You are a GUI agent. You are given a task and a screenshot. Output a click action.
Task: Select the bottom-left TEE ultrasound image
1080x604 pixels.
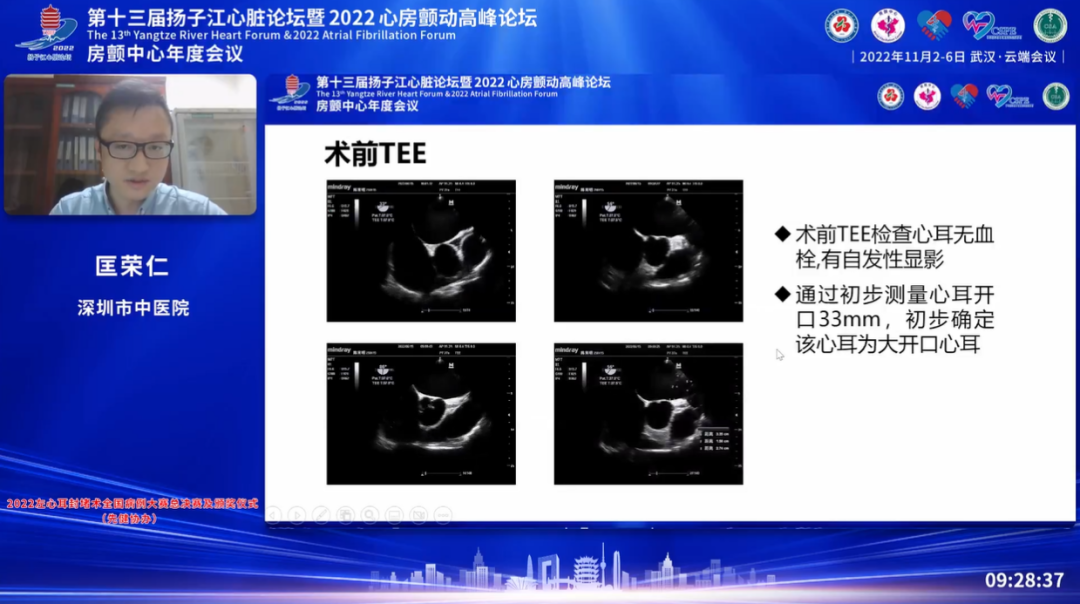tap(421, 414)
